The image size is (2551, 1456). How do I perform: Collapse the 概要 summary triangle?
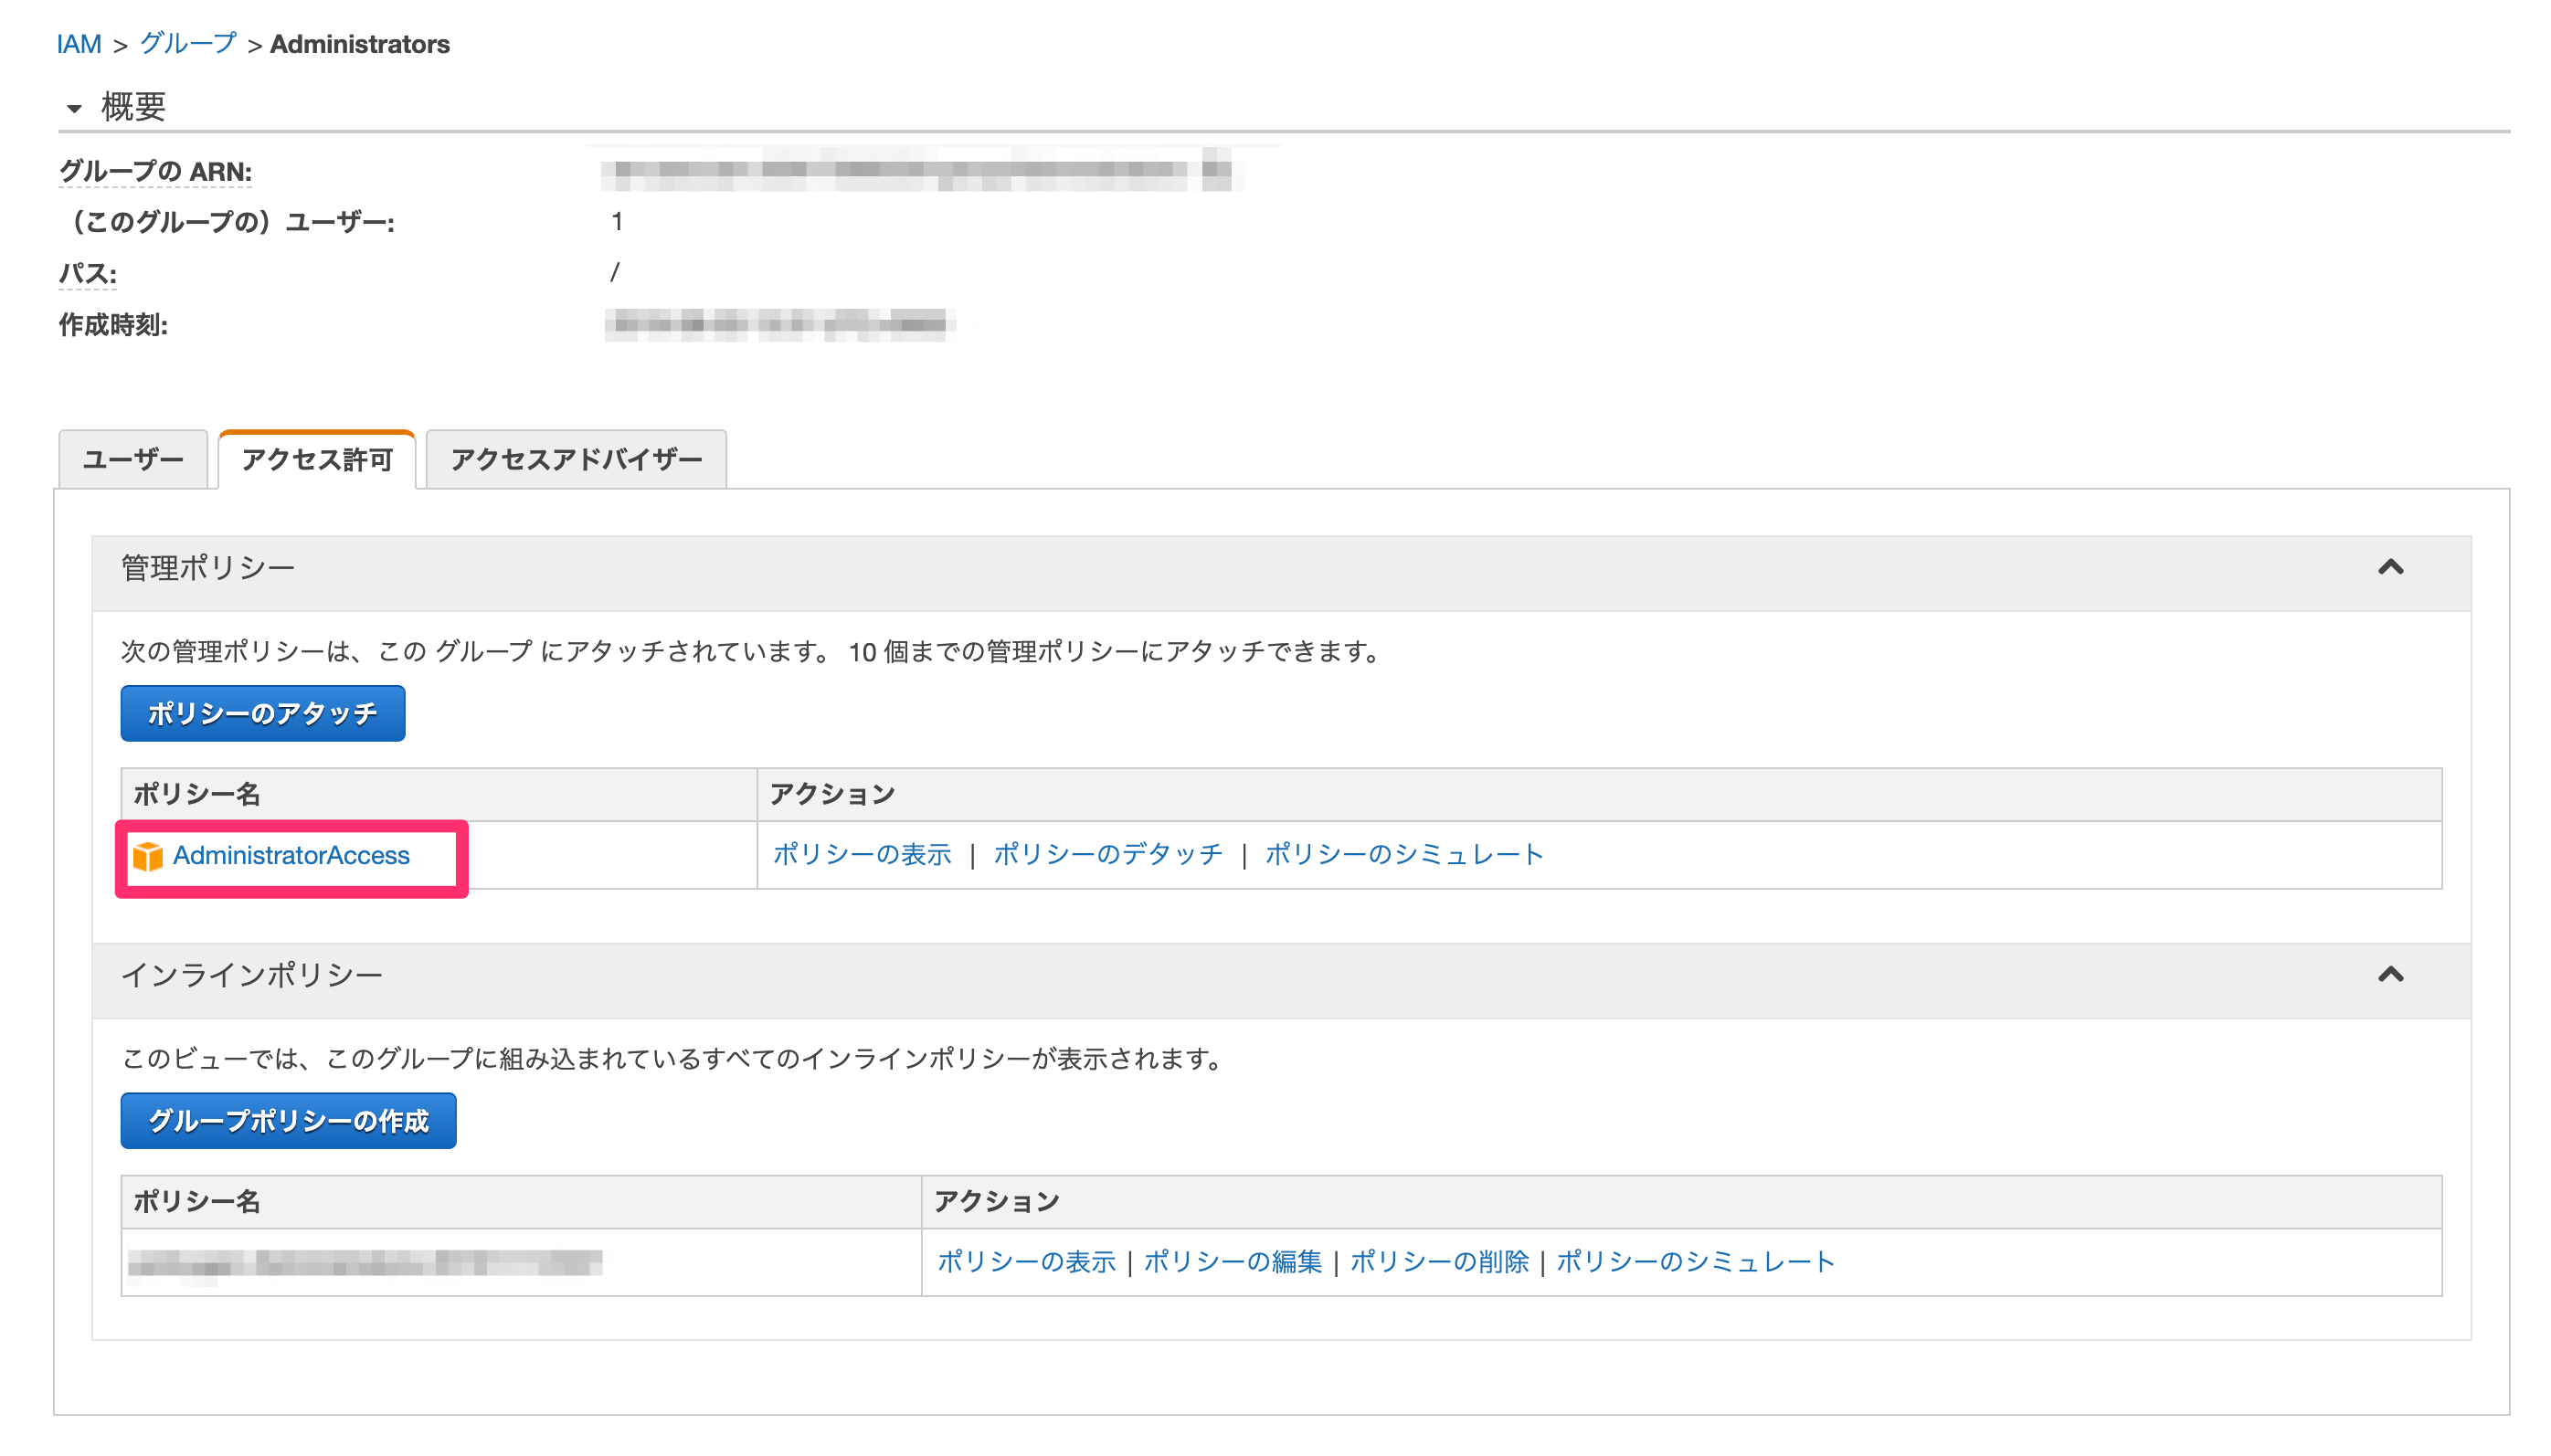click(74, 108)
